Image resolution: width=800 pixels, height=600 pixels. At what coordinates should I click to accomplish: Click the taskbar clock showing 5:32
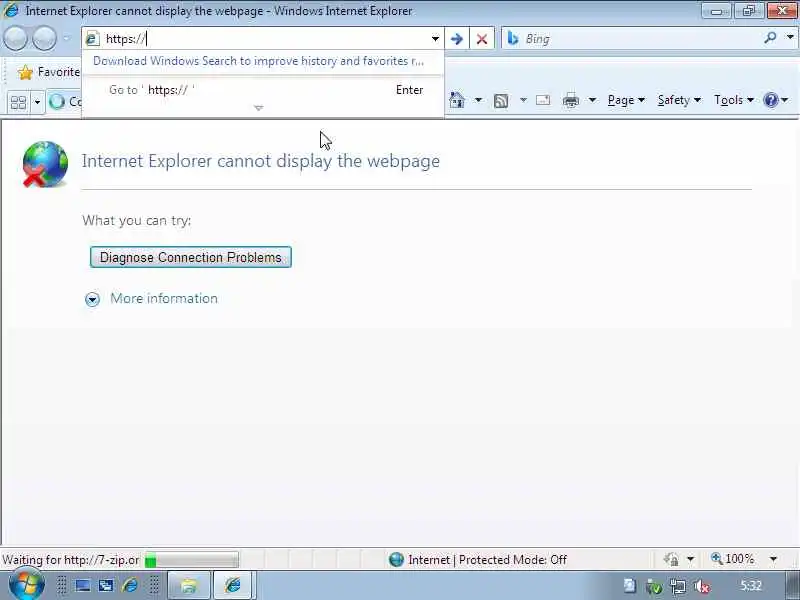coord(751,586)
